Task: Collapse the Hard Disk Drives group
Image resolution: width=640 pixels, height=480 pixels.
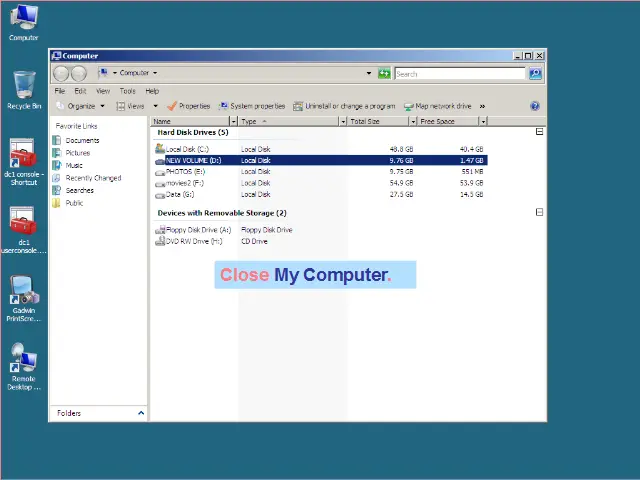Action: click(x=539, y=132)
